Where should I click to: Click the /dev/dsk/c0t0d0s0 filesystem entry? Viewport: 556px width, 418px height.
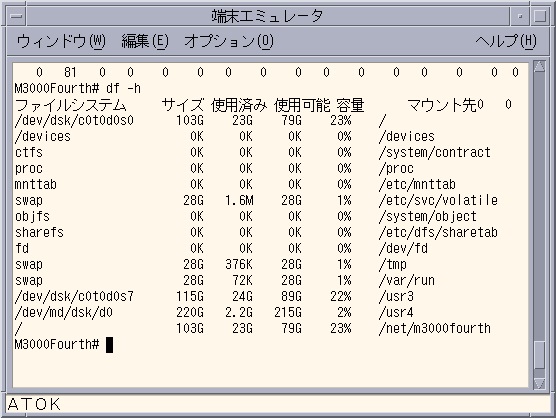pyautogui.click(x=74, y=121)
